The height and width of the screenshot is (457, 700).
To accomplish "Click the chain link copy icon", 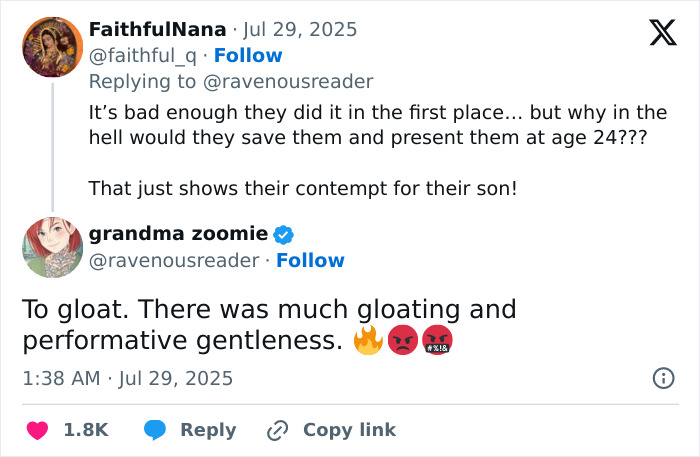I will tap(277, 430).
